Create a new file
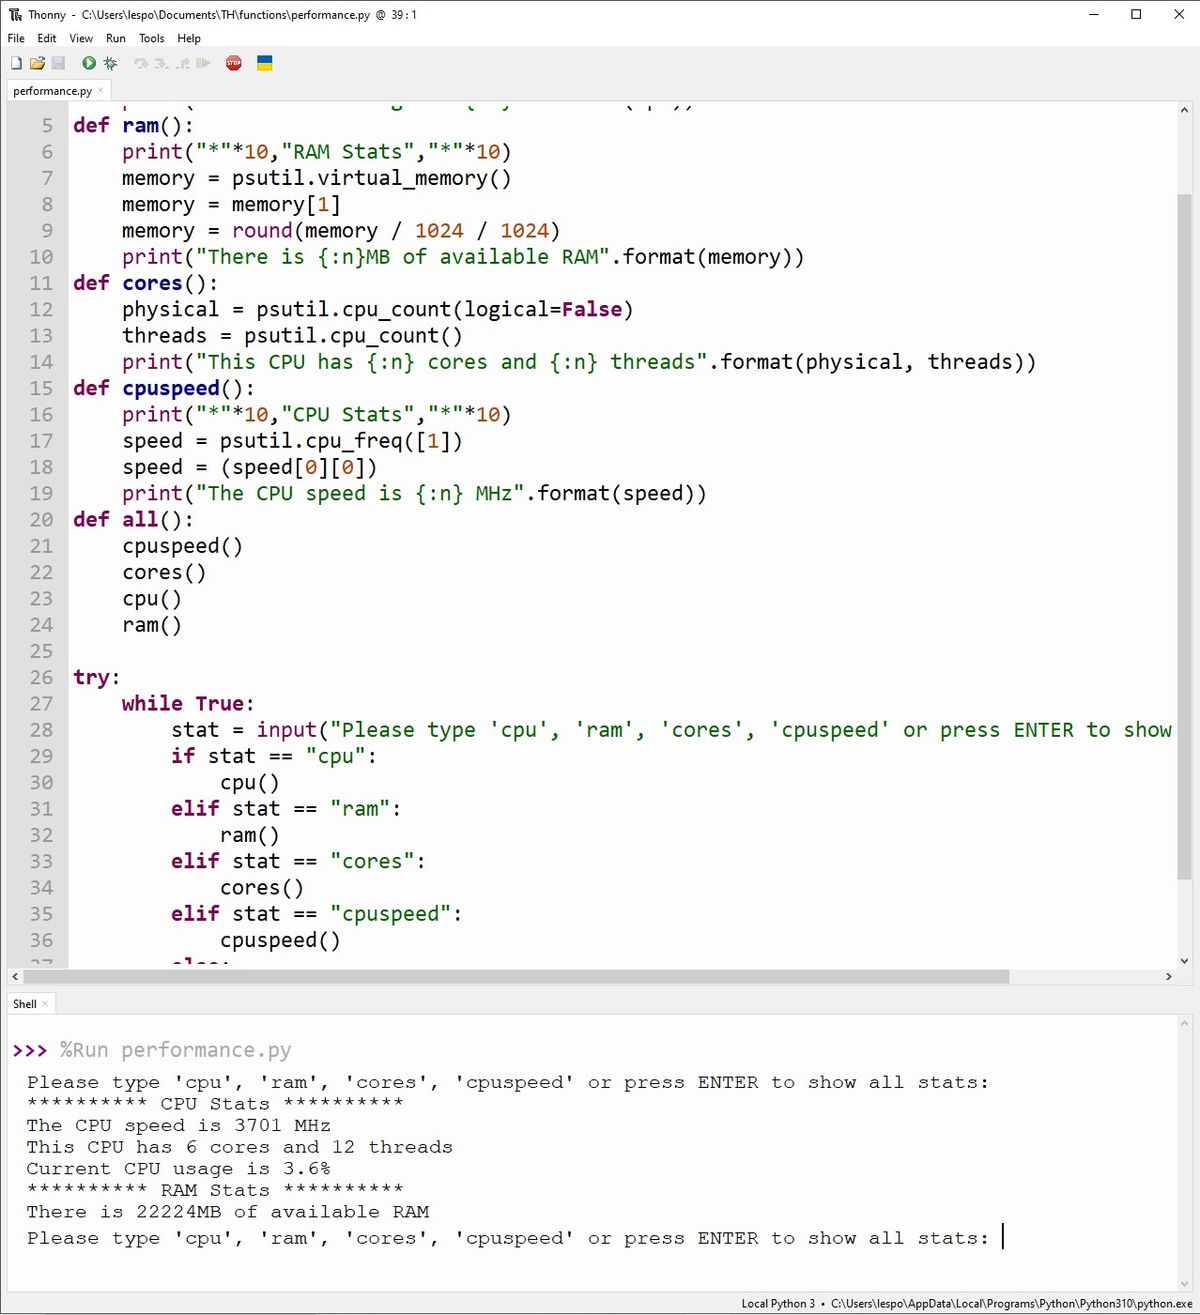The width and height of the screenshot is (1200, 1315). click(x=16, y=63)
